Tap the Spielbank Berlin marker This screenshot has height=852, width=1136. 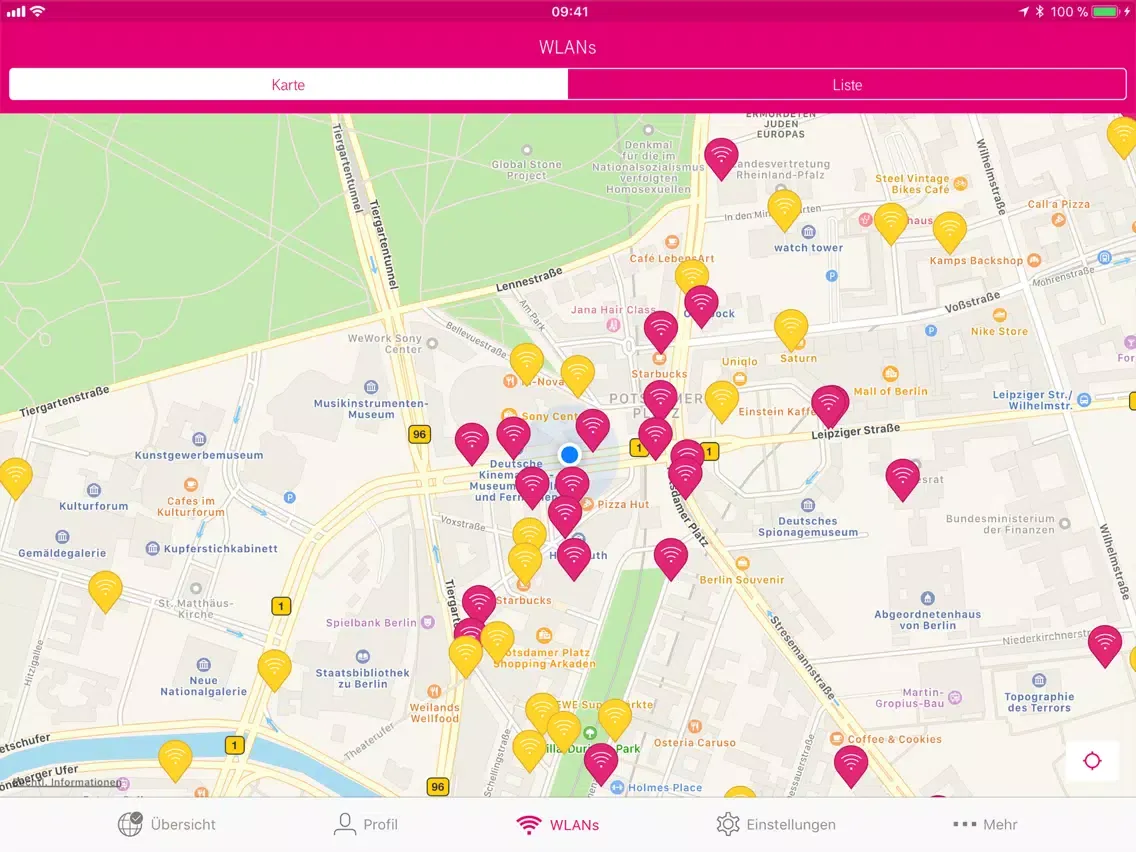tap(427, 622)
